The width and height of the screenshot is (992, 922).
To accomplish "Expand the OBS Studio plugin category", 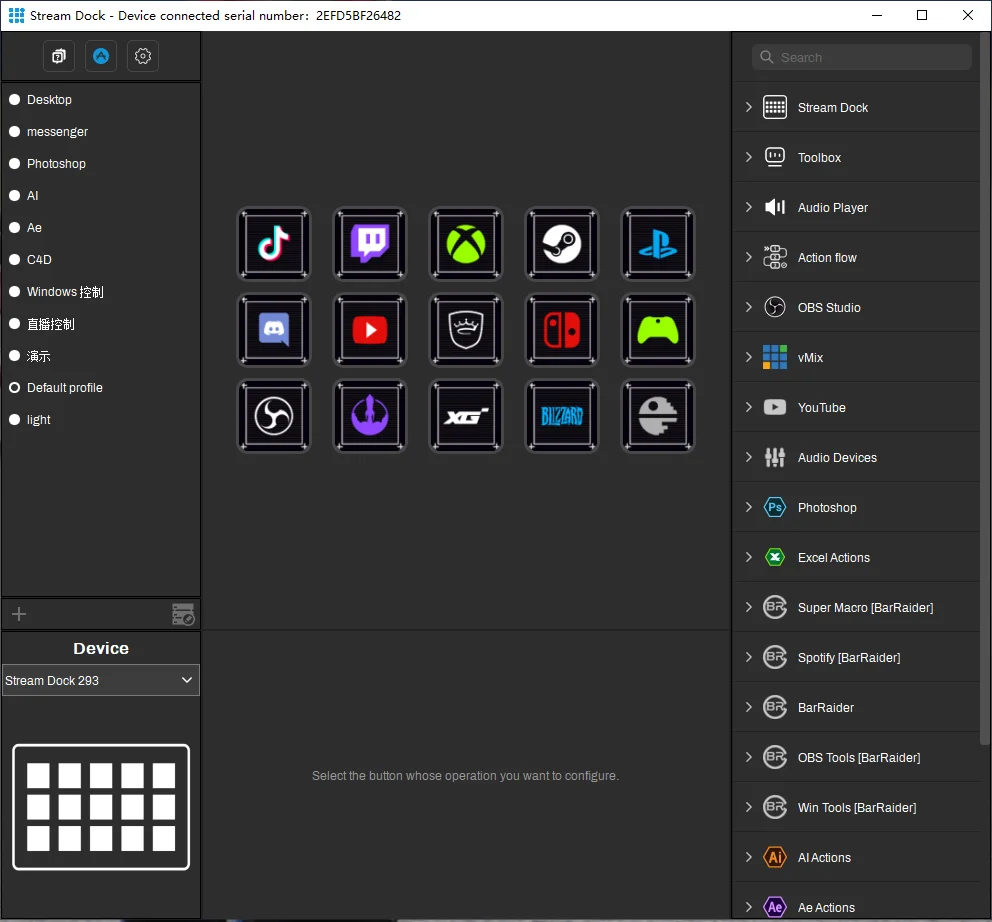I will 749,307.
